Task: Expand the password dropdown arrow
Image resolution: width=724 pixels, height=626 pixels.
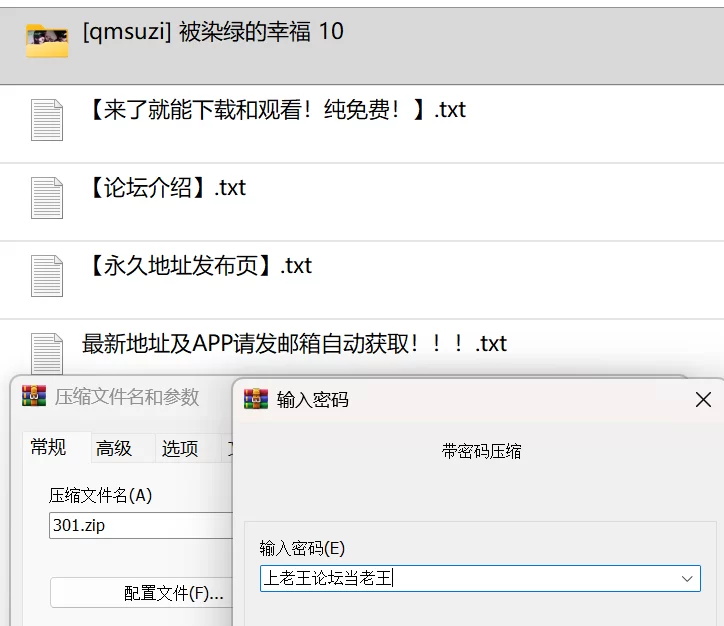Action: click(x=687, y=578)
